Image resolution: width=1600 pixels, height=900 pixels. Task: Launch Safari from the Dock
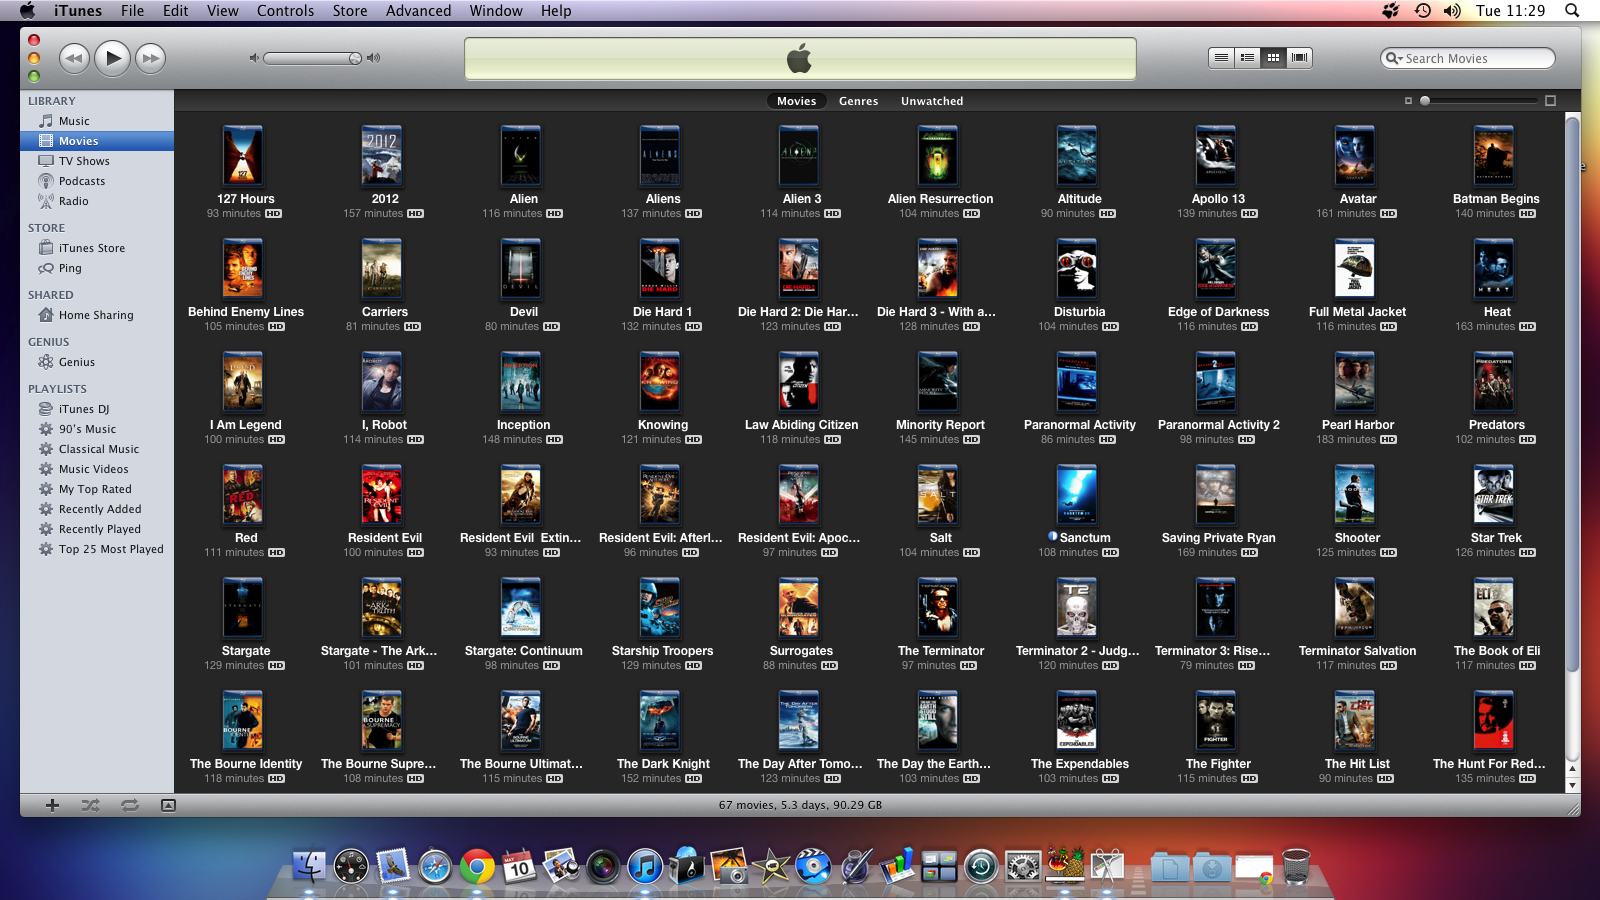[x=435, y=866]
